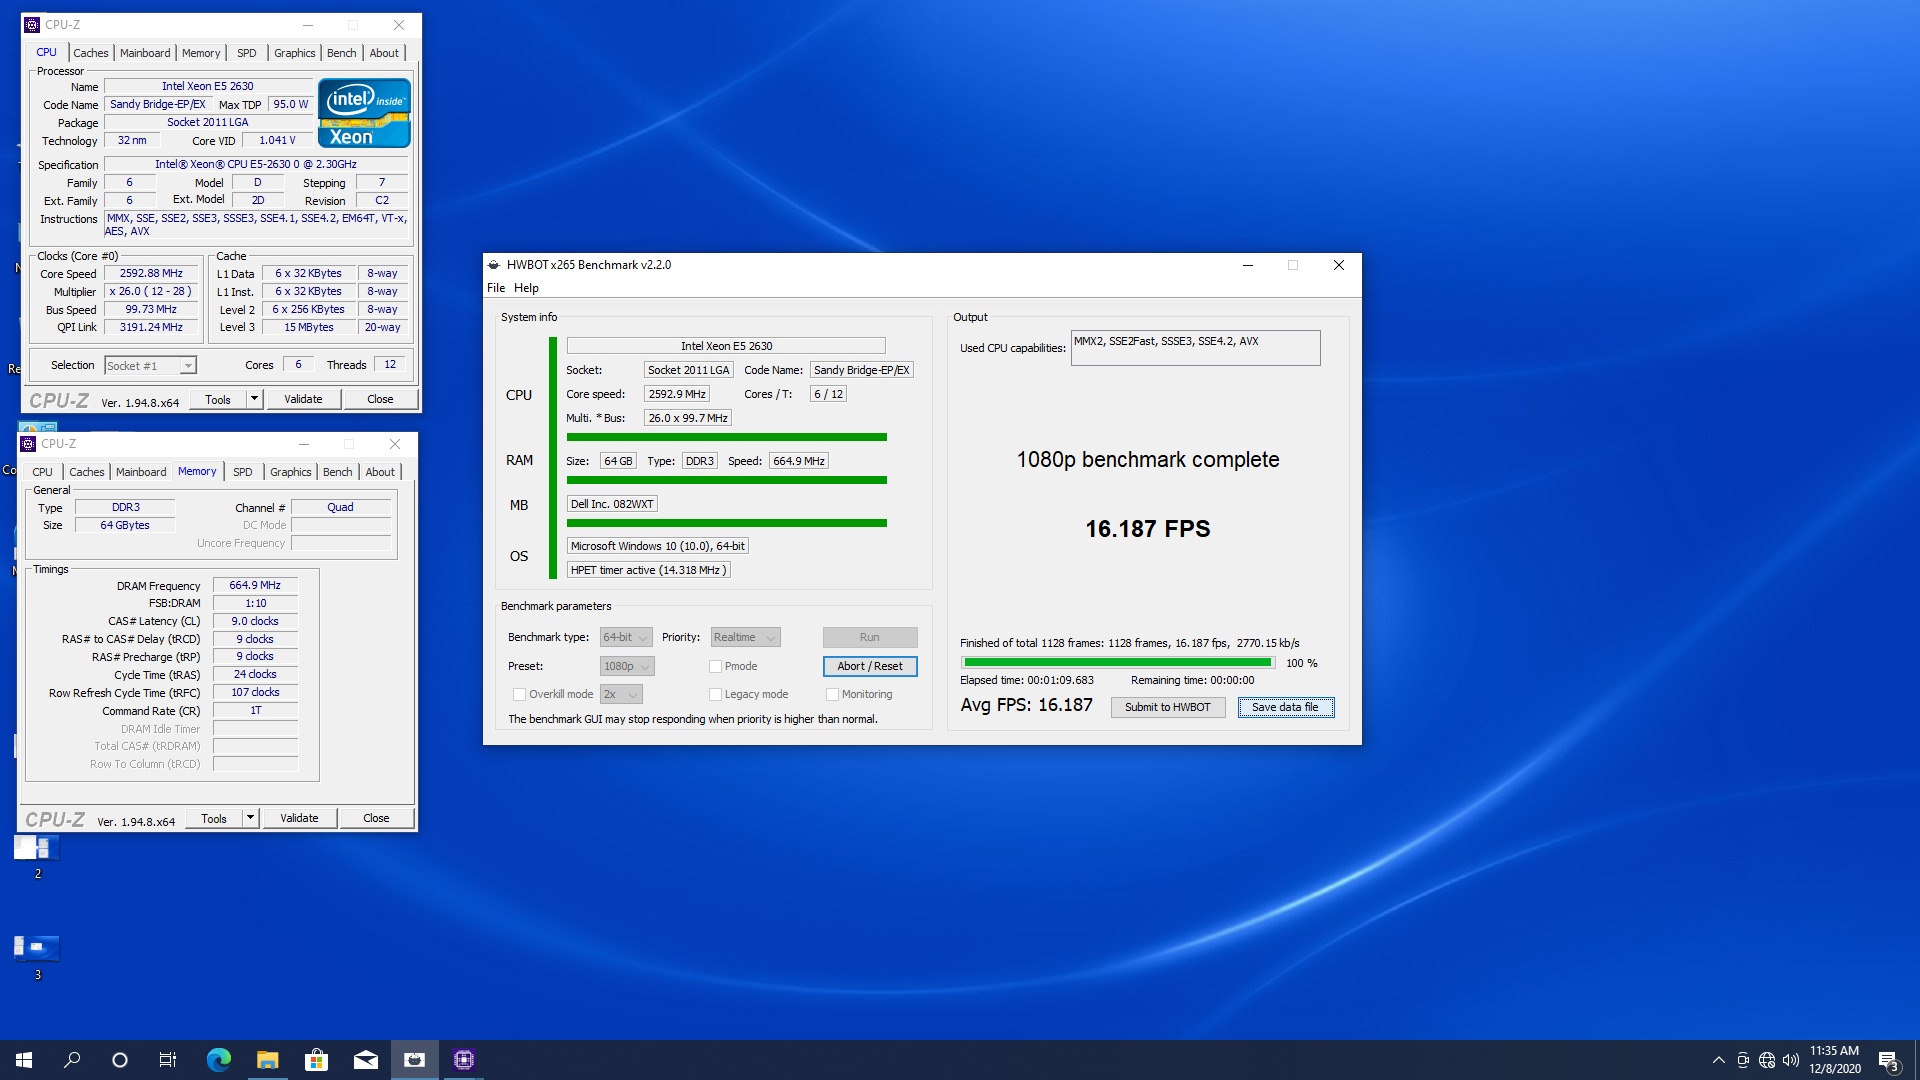The image size is (1920, 1080).
Task: Click the Dell Inc. 082WXT motherboard field
Action: (x=612, y=505)
